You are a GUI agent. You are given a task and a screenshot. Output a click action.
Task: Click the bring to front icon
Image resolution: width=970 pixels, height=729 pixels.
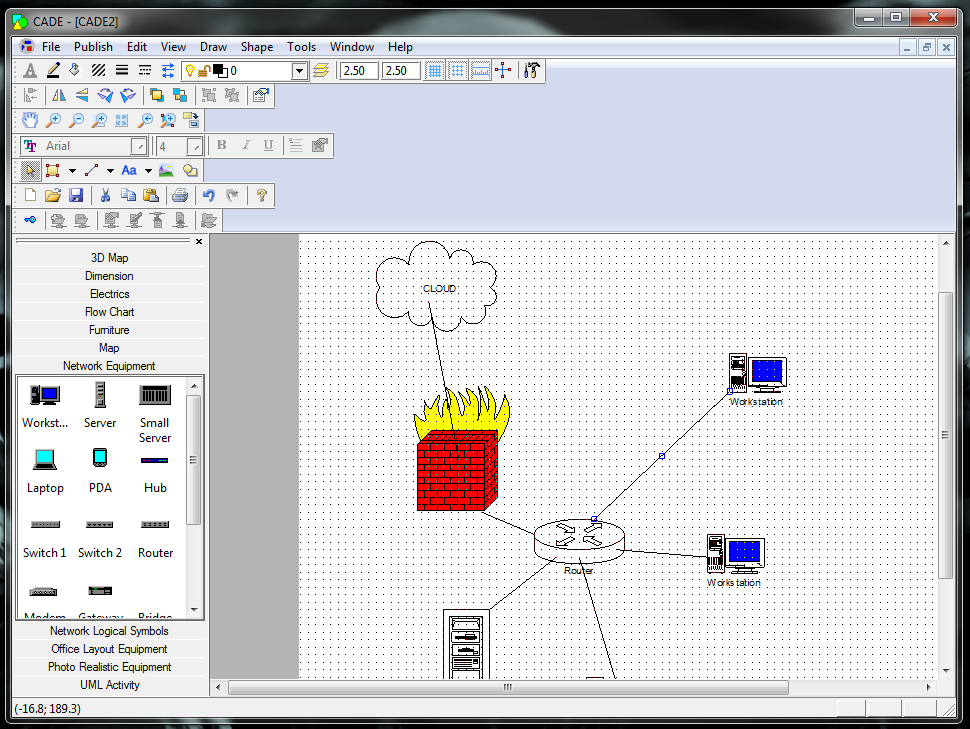(157, 95)
